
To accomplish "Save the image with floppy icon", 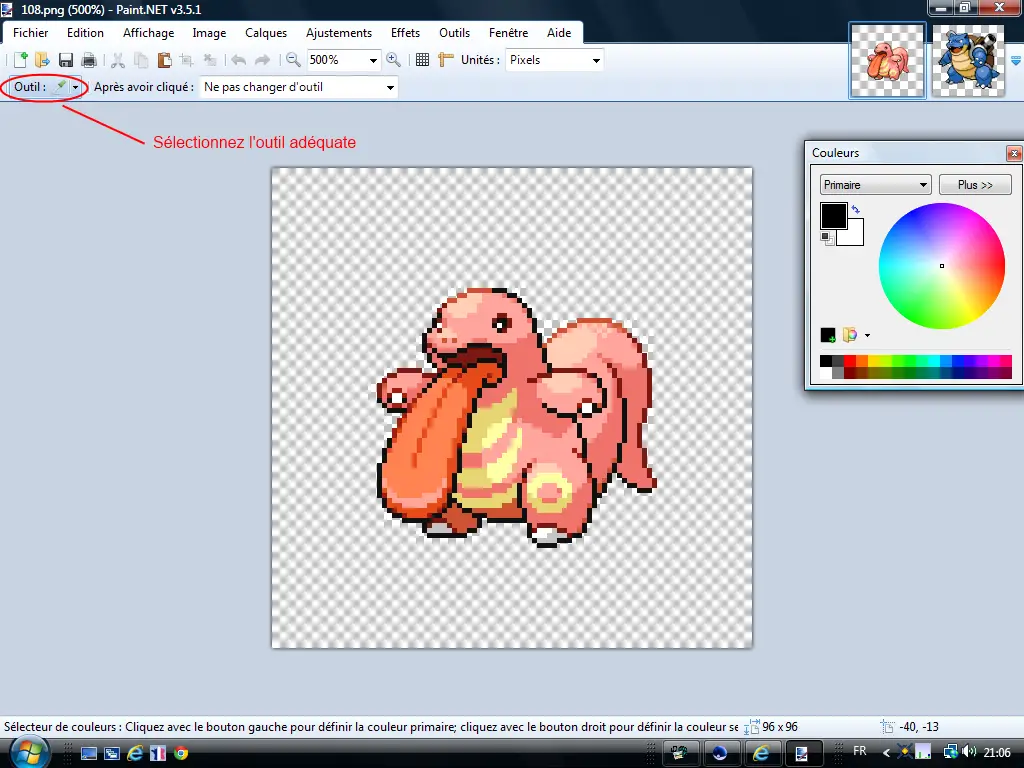I will coord(66,60).
